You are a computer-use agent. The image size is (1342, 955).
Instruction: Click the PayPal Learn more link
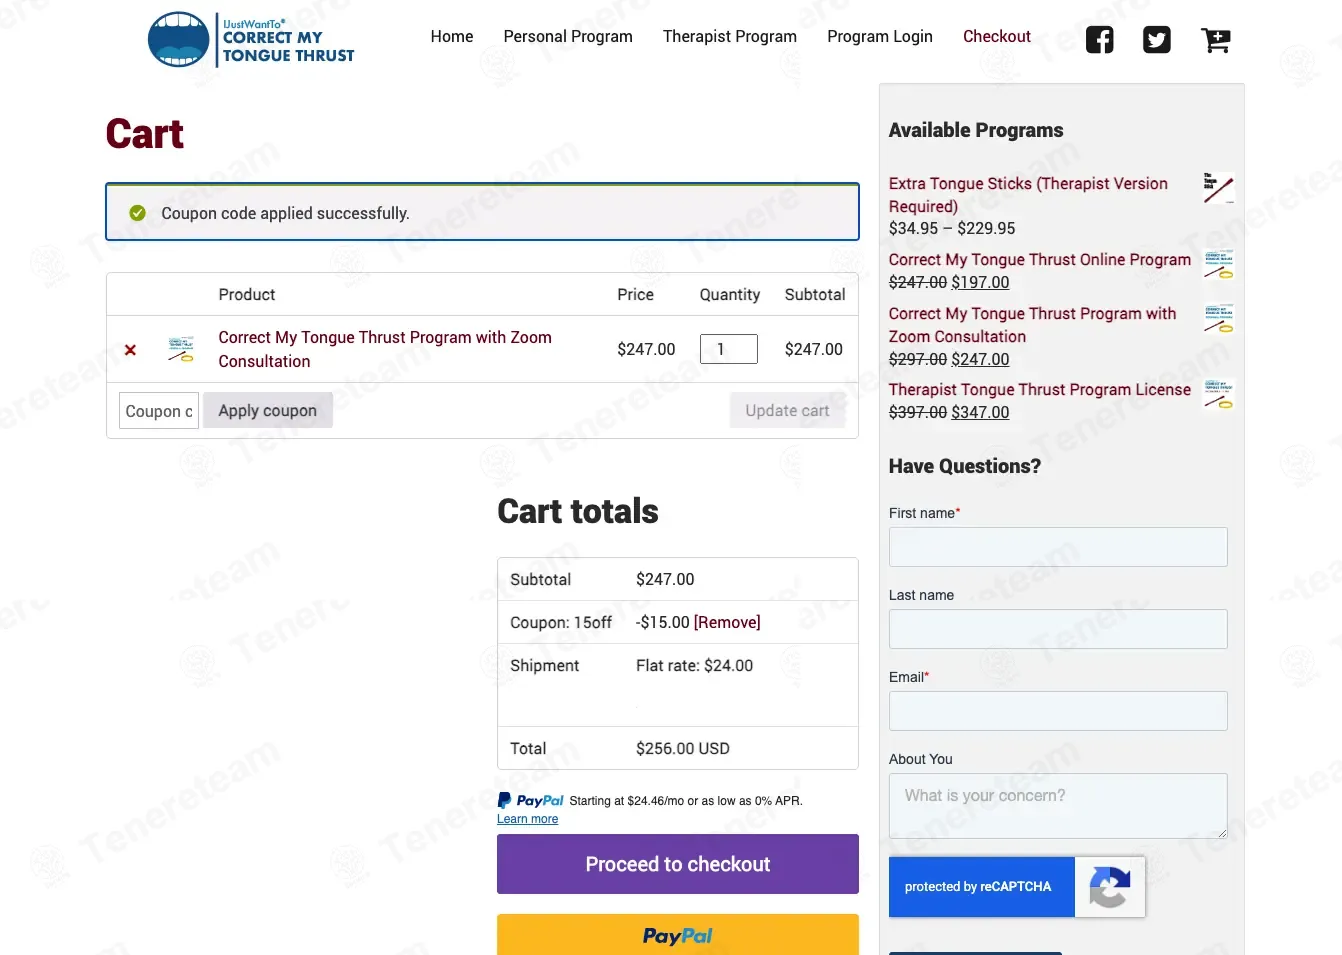527,819
